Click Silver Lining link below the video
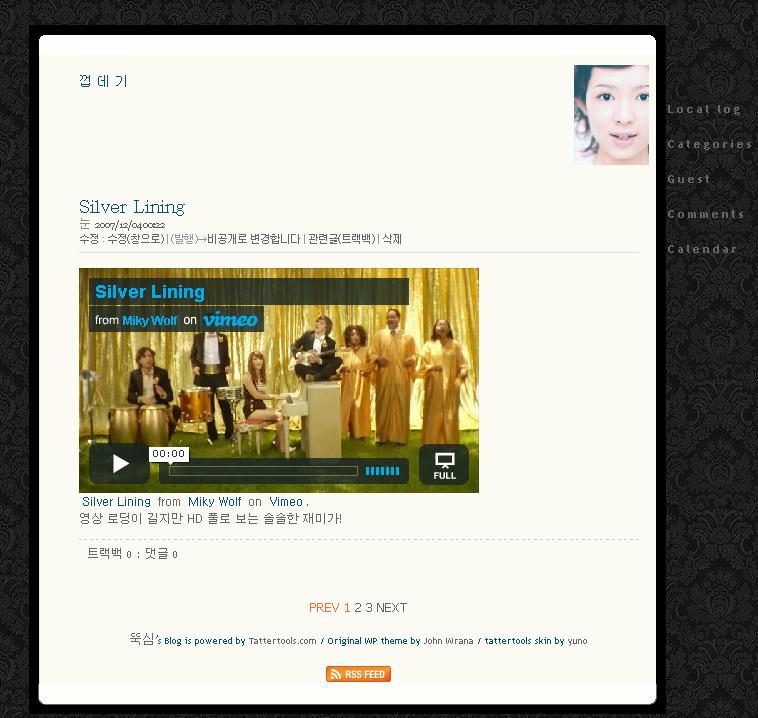758x718 pixels. click(117, 502)
